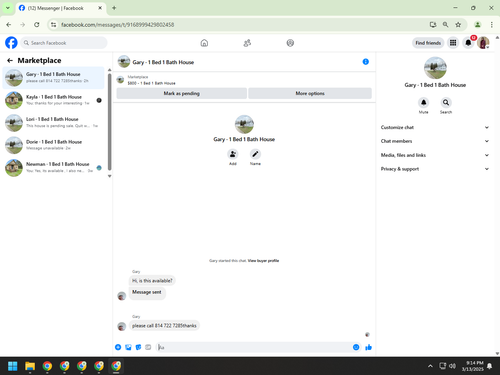Open Kayla - 1 Bed 1 Bath House conversation

click(53, 100)
